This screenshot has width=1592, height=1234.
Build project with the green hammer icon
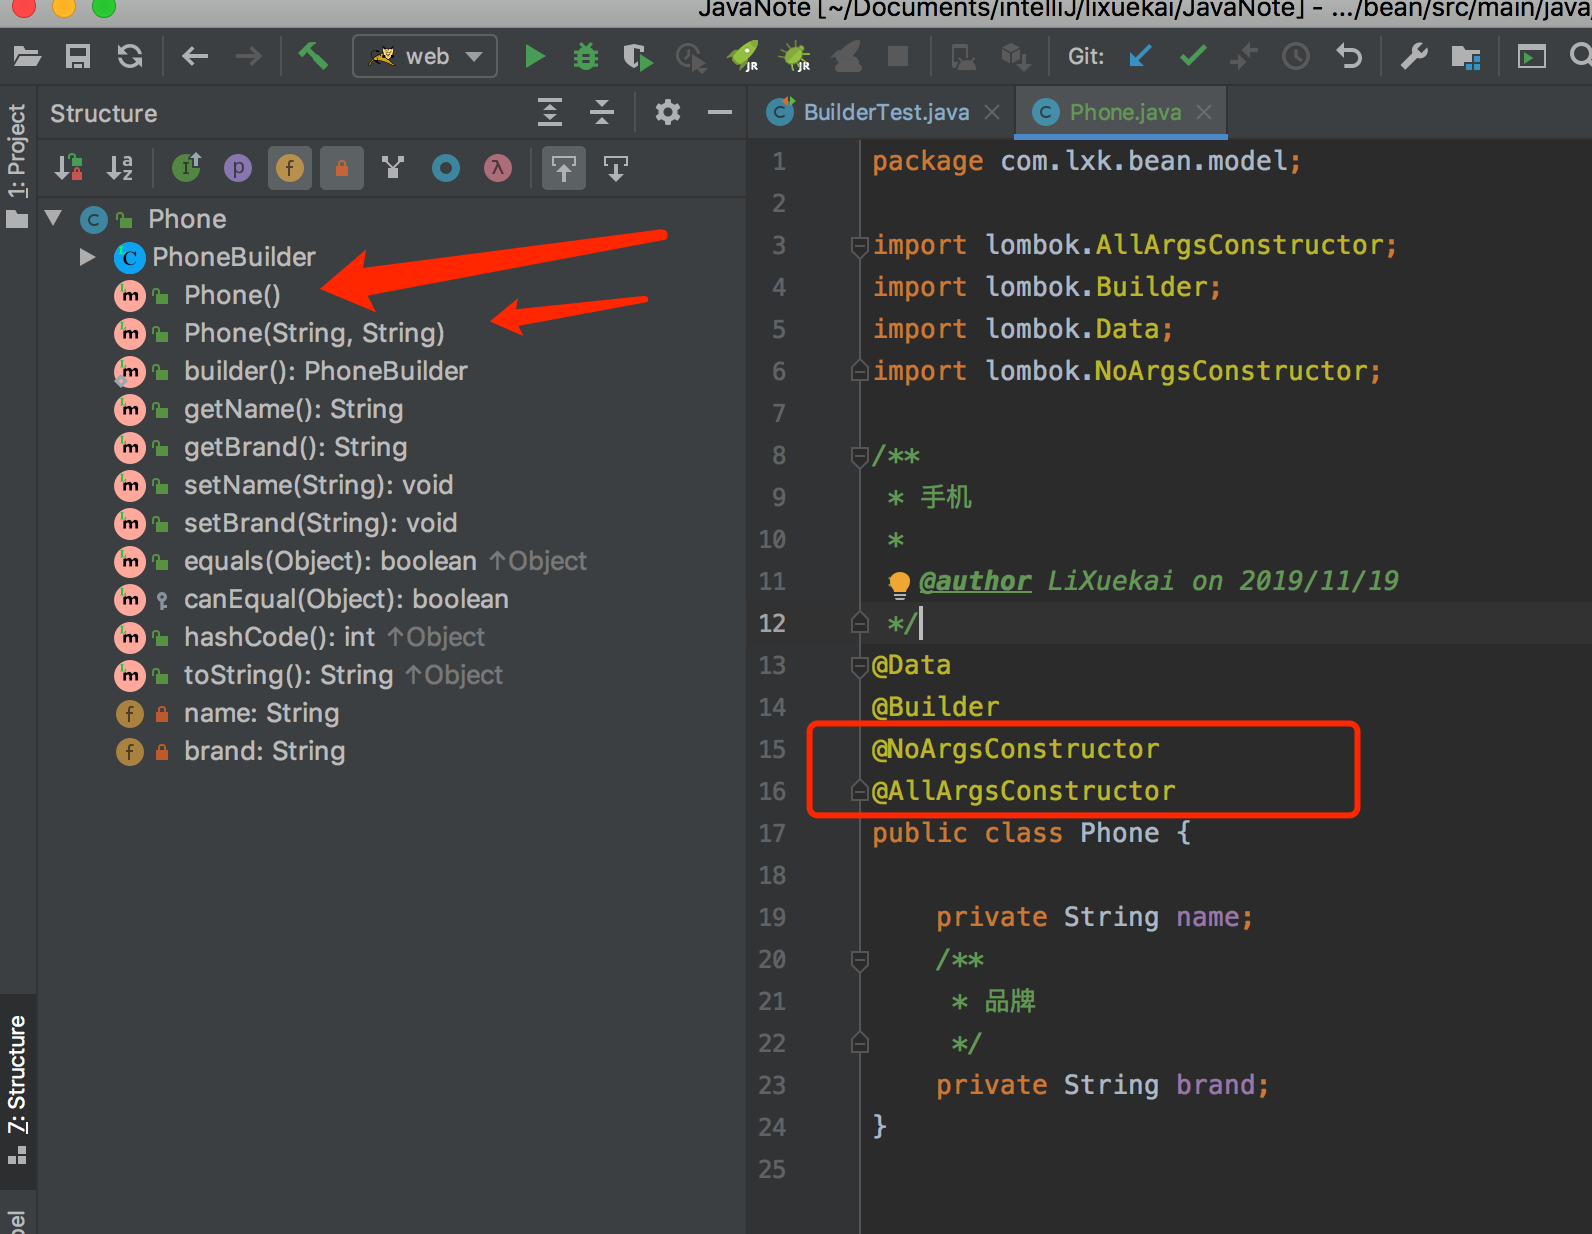pyautogui.click(x=313, y=56)
